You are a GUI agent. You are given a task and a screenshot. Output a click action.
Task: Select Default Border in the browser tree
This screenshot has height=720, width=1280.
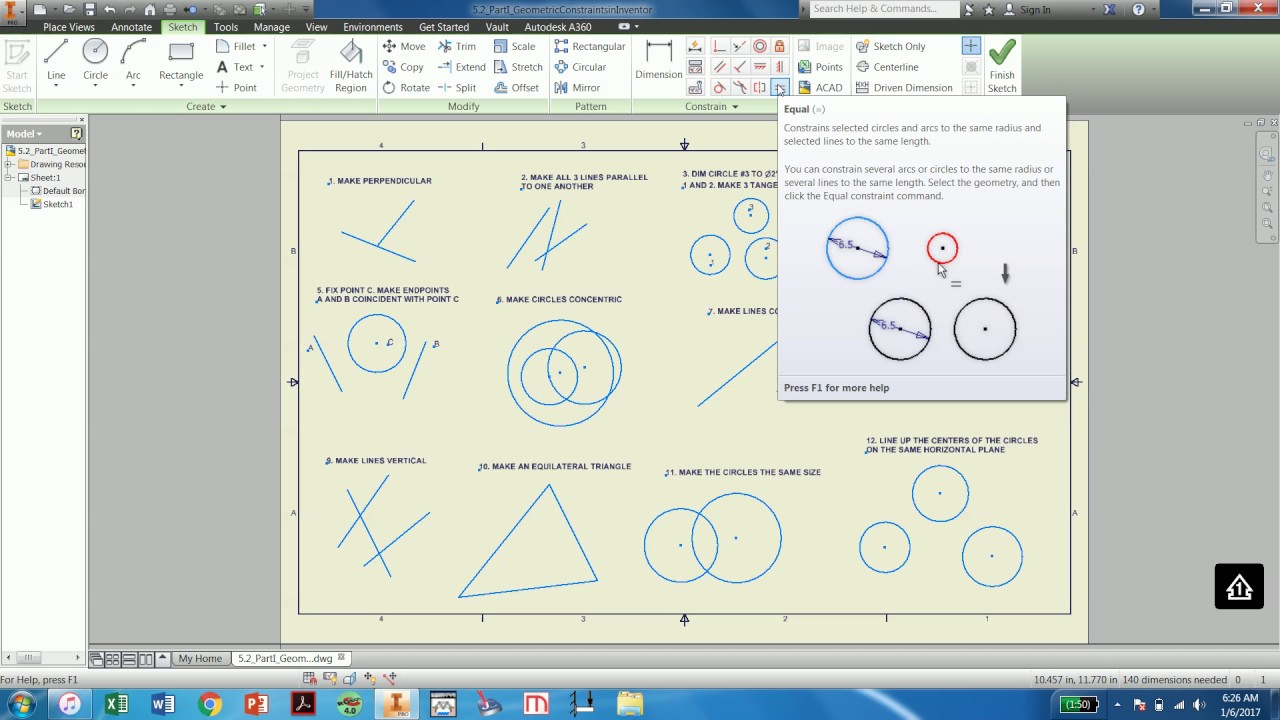coord(58,191)
